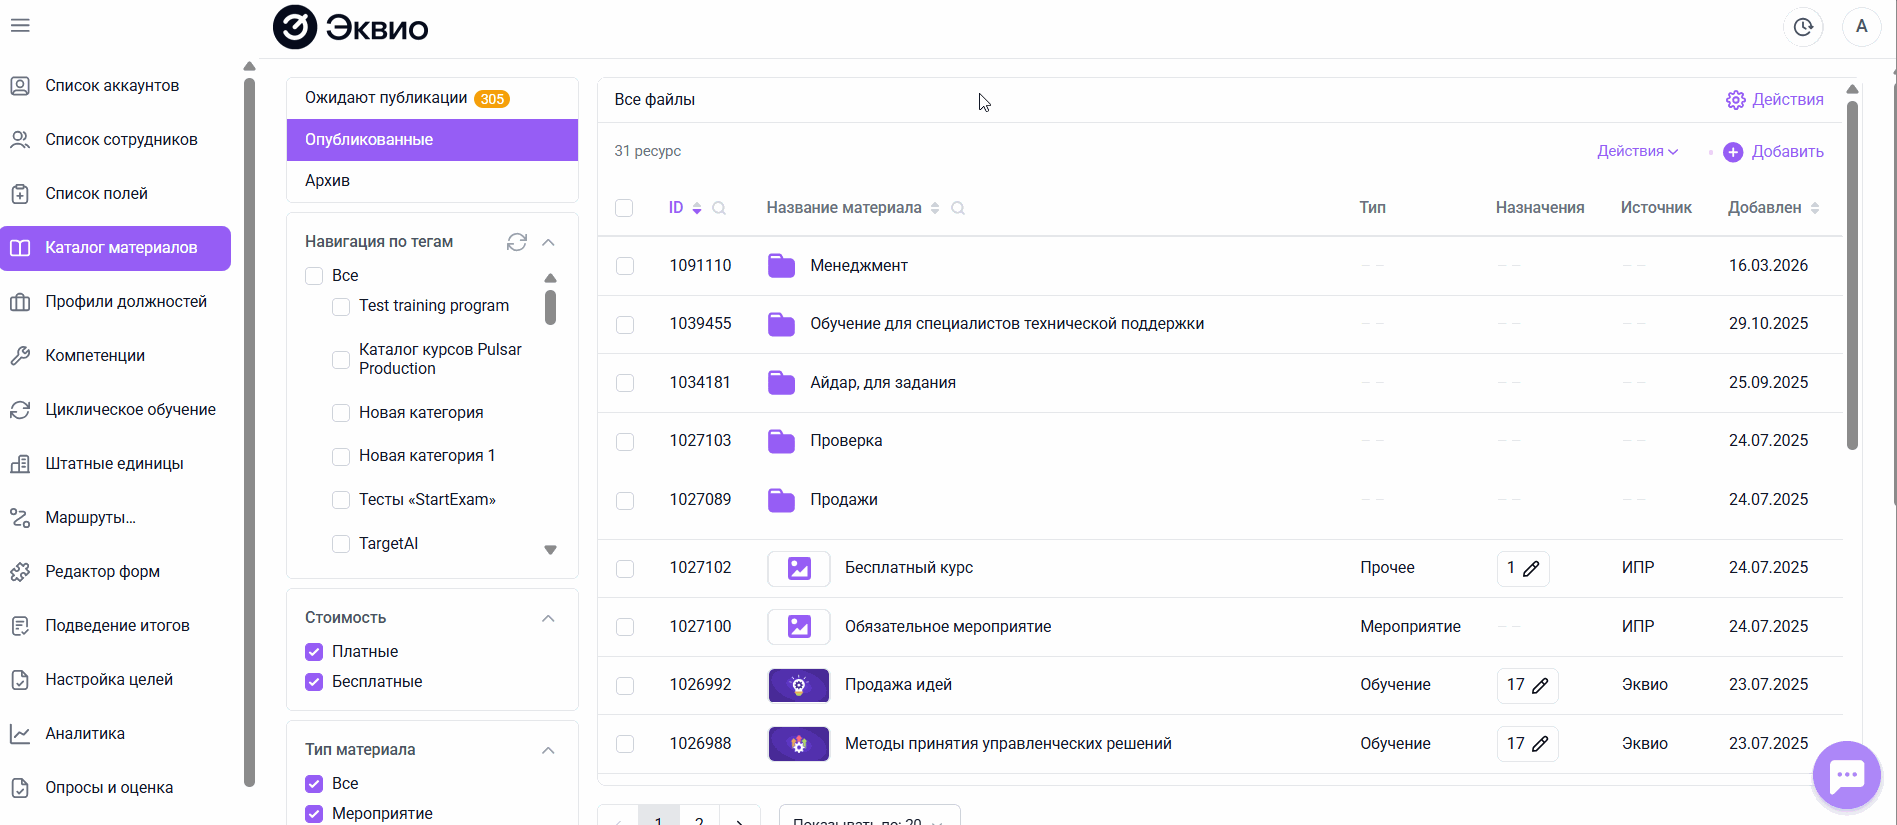
Task: Collapse the Тип материала filter section
Action: [548, 750]
